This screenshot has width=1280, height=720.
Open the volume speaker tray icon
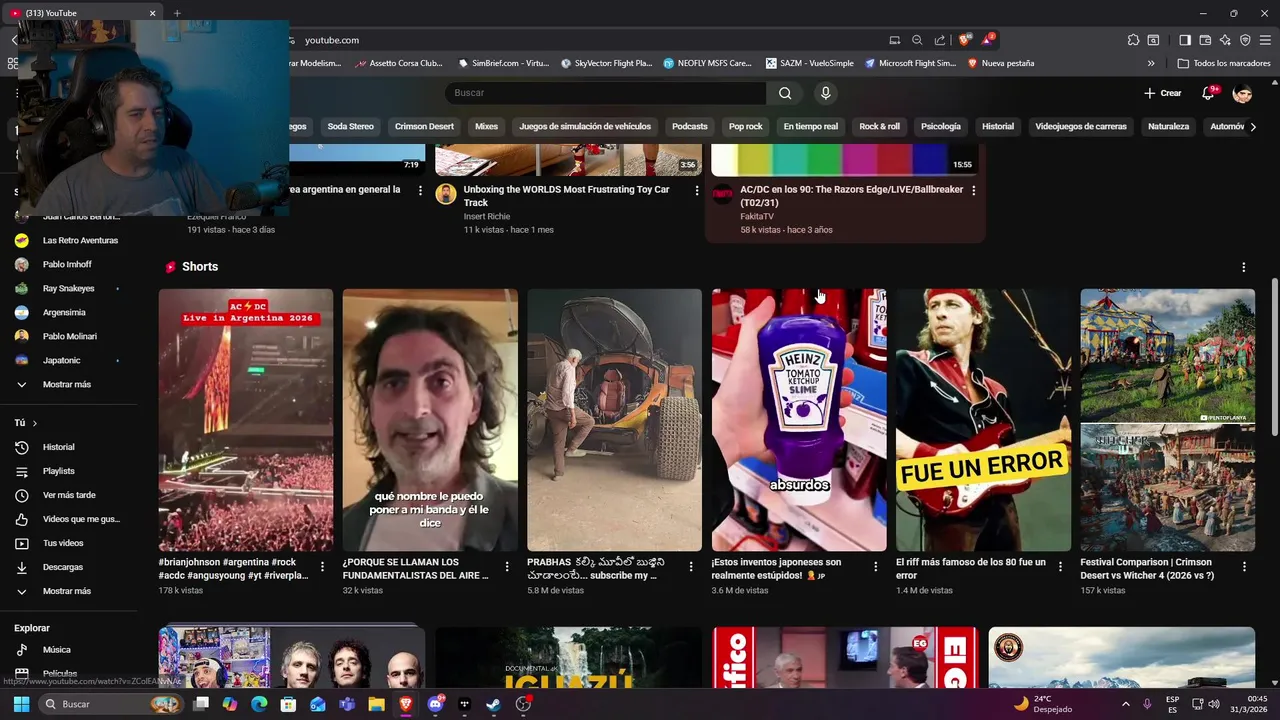(x=1214, y=704)
